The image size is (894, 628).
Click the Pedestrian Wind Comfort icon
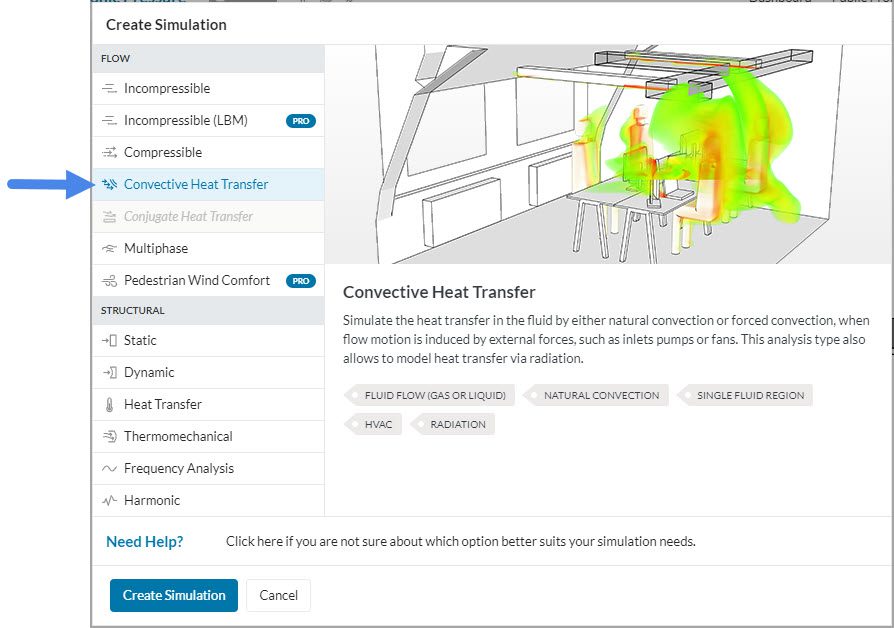click(x=109, y=281)
